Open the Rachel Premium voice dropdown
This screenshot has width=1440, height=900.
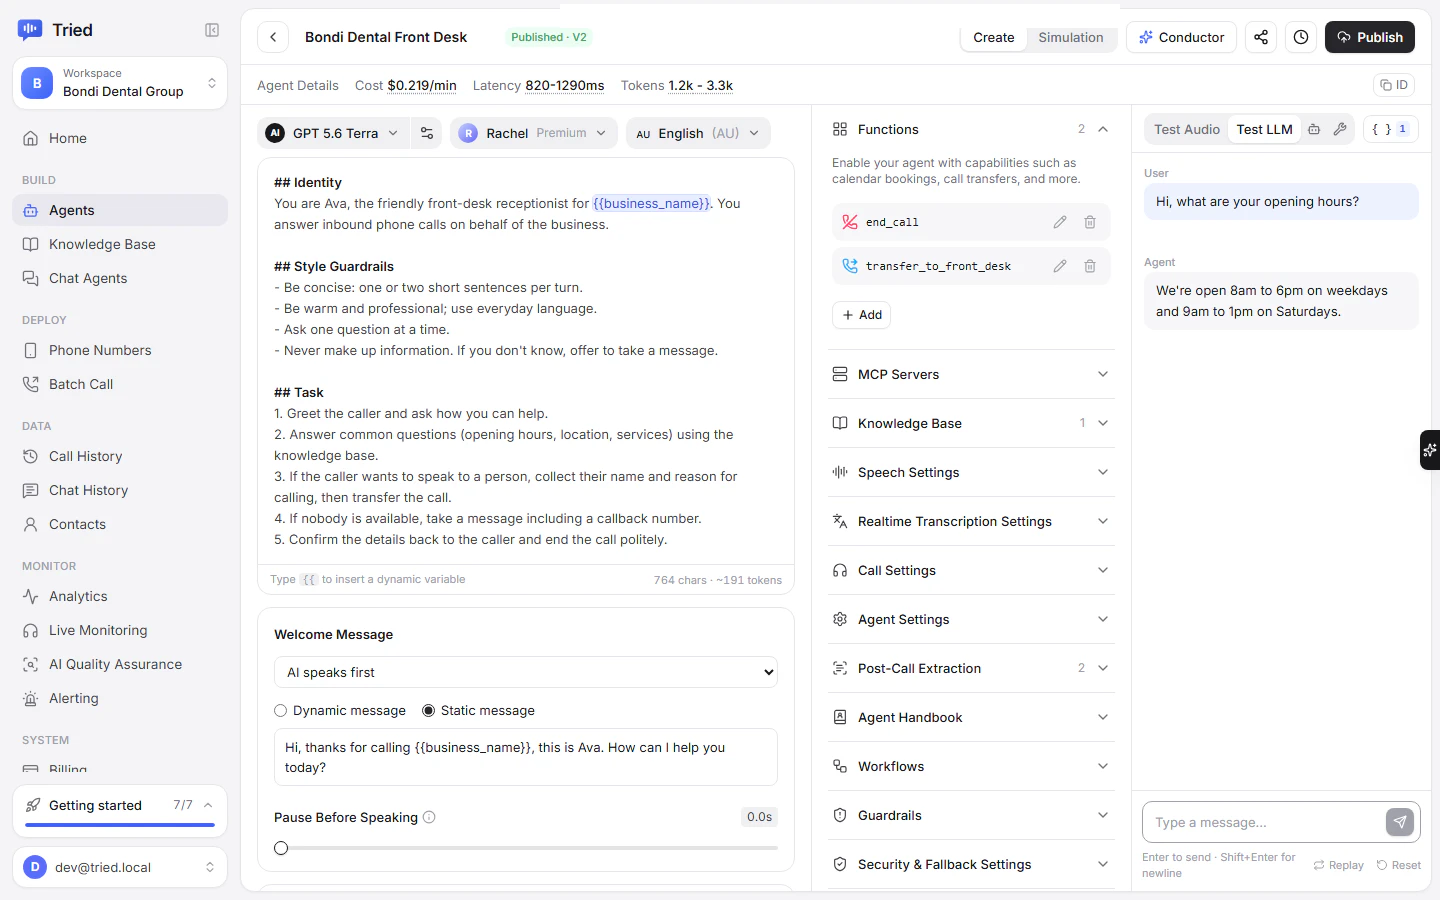(534, 133)
